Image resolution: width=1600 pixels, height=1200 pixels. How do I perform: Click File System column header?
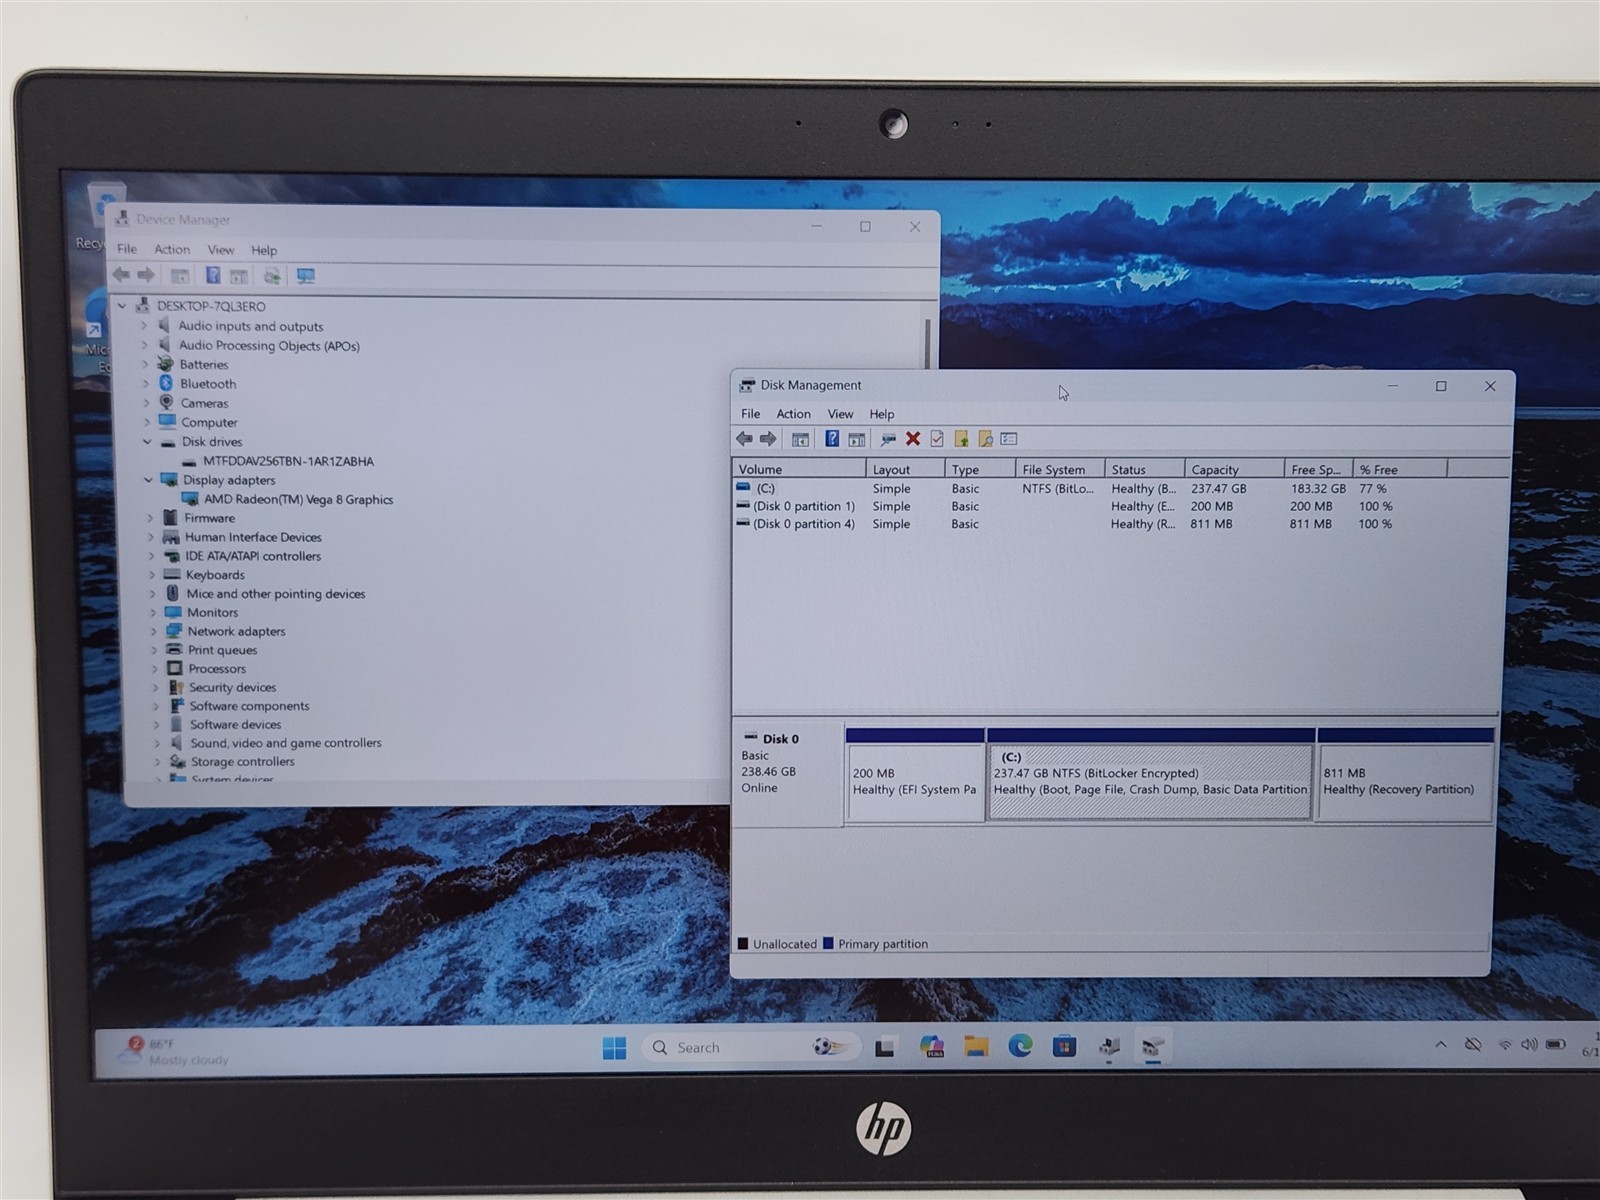tap(1059, 469)
